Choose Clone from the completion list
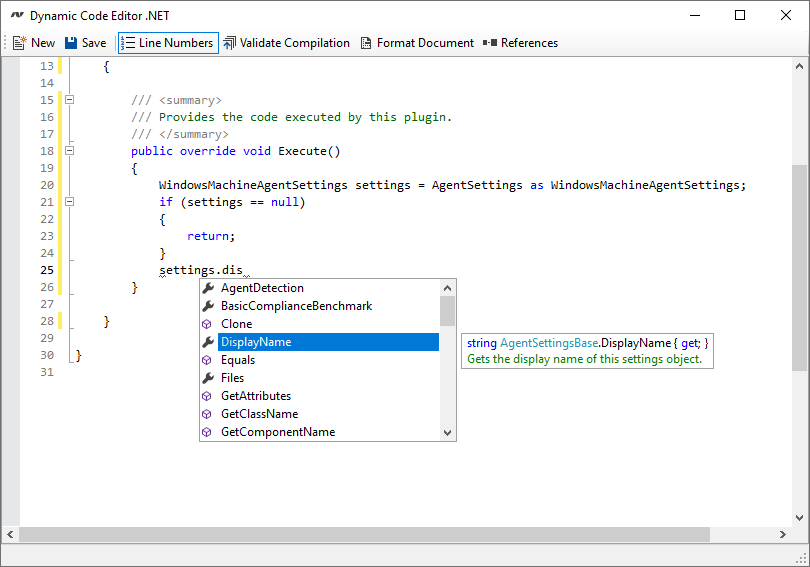Screen dimensions: 810x567 coord(320,324)
